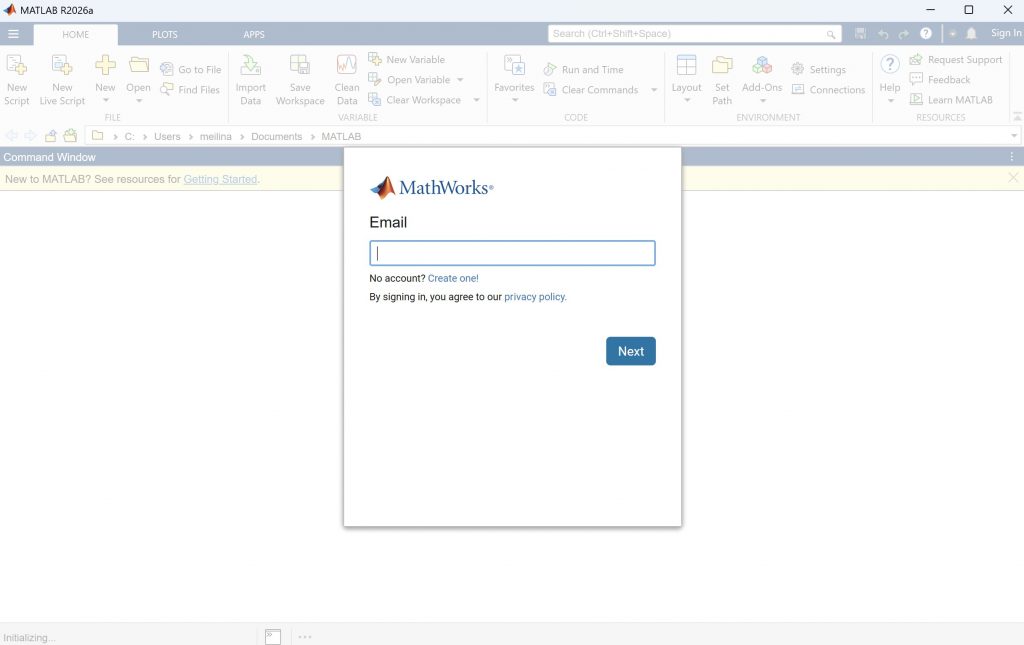
Task: Expand the Layout dropdown arrow
Action: tap(687, 101)
